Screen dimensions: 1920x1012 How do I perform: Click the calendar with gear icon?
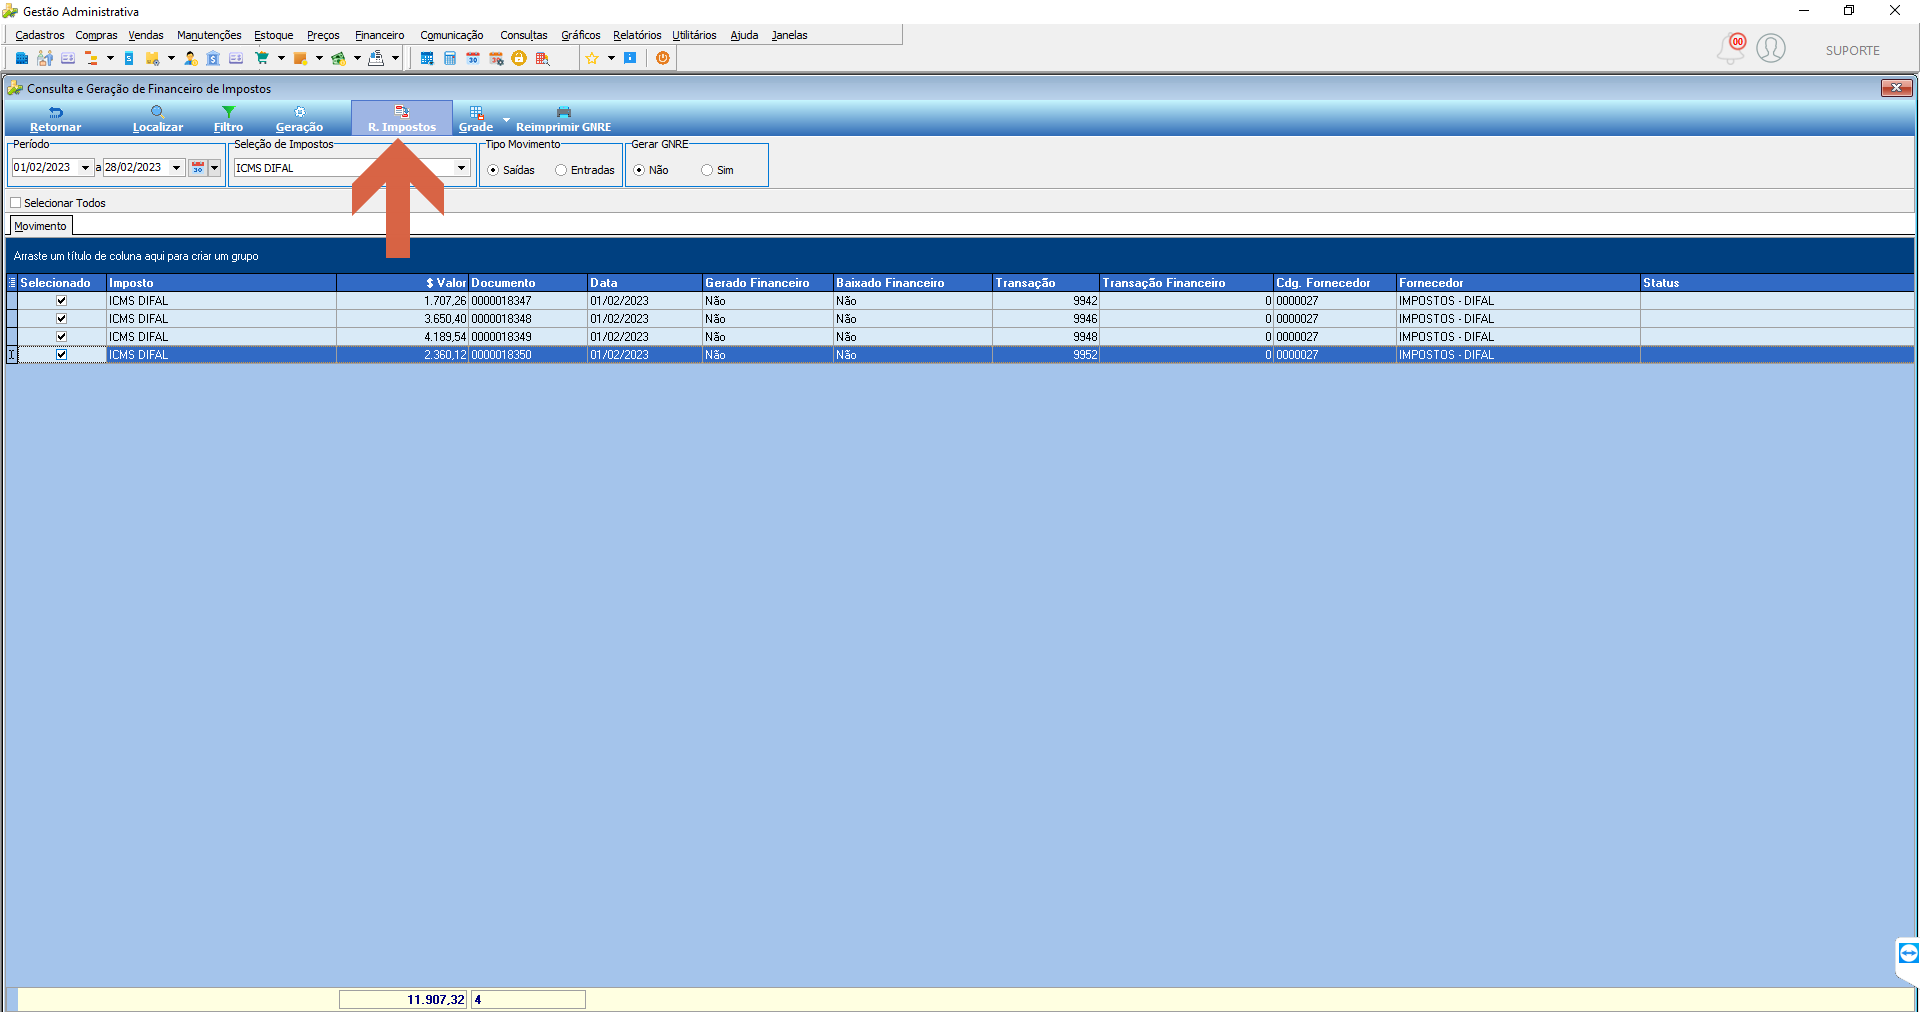496,58
